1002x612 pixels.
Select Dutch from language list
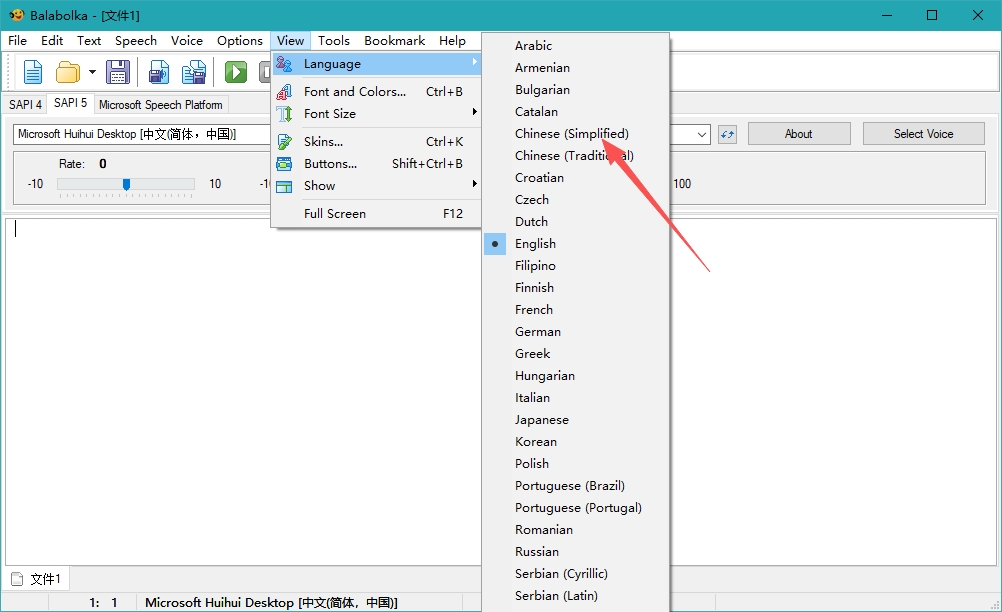click(576, 222)
